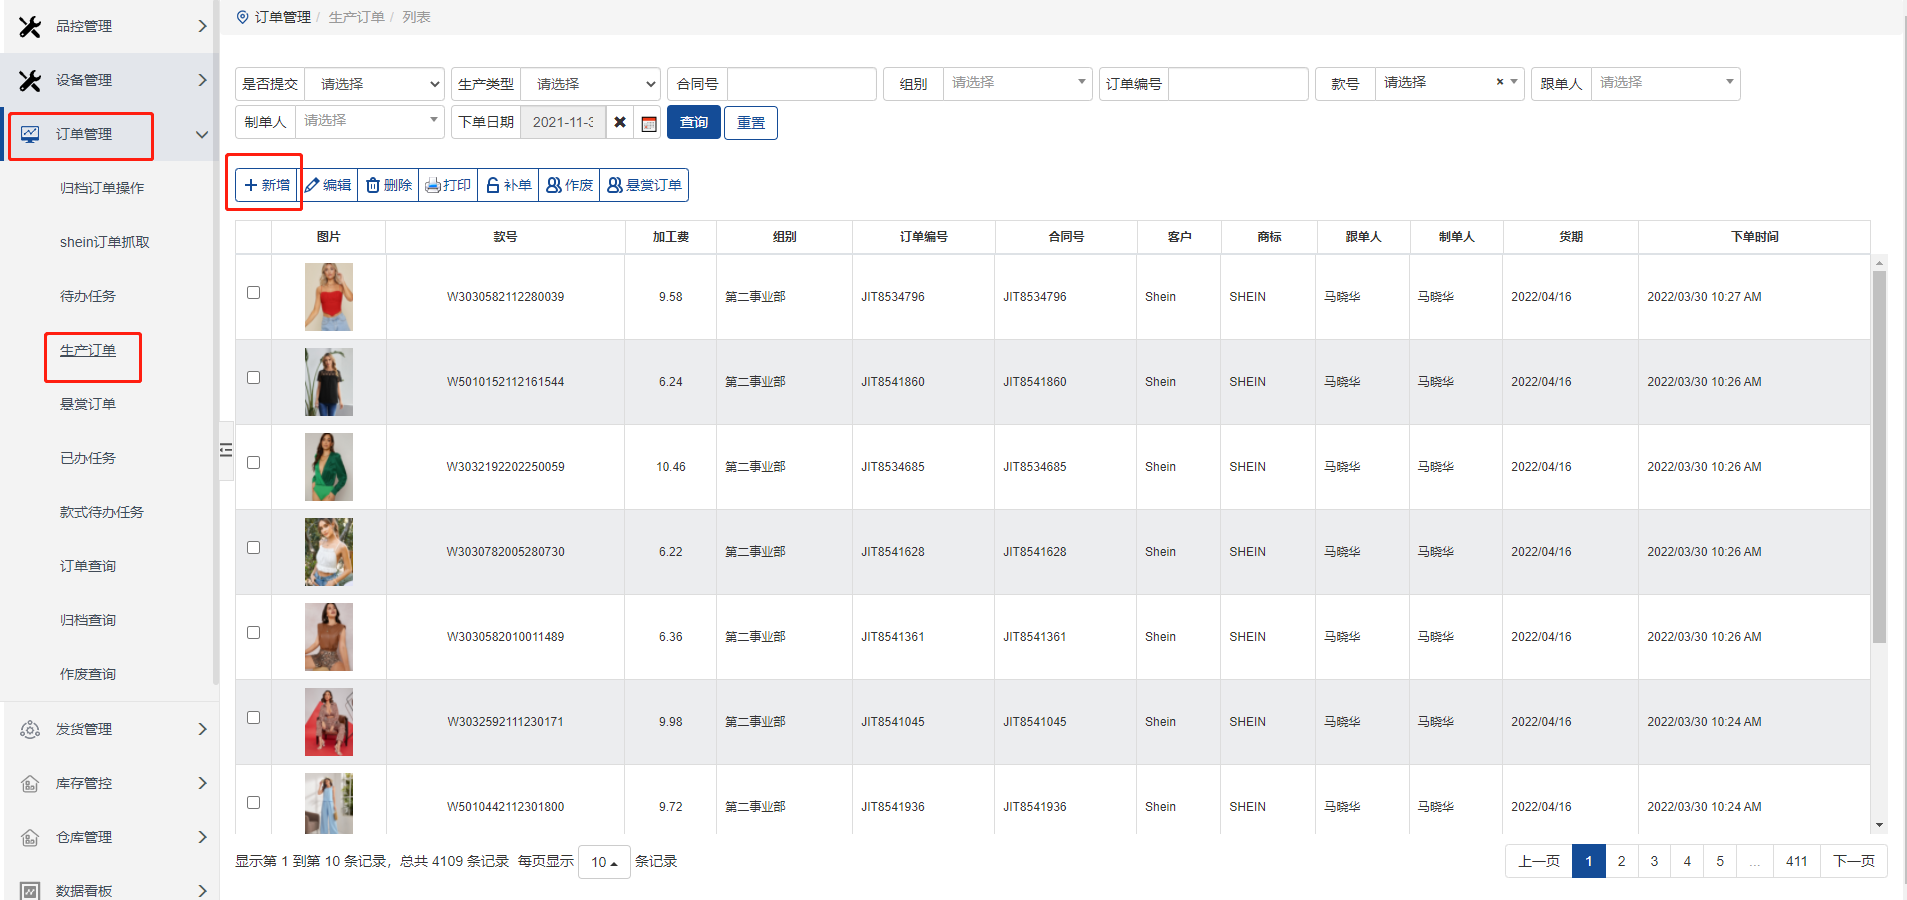Click the 悬赏订单 toolbar button
The width and height of the screenshot is (1907, 900).
[644, 185]
